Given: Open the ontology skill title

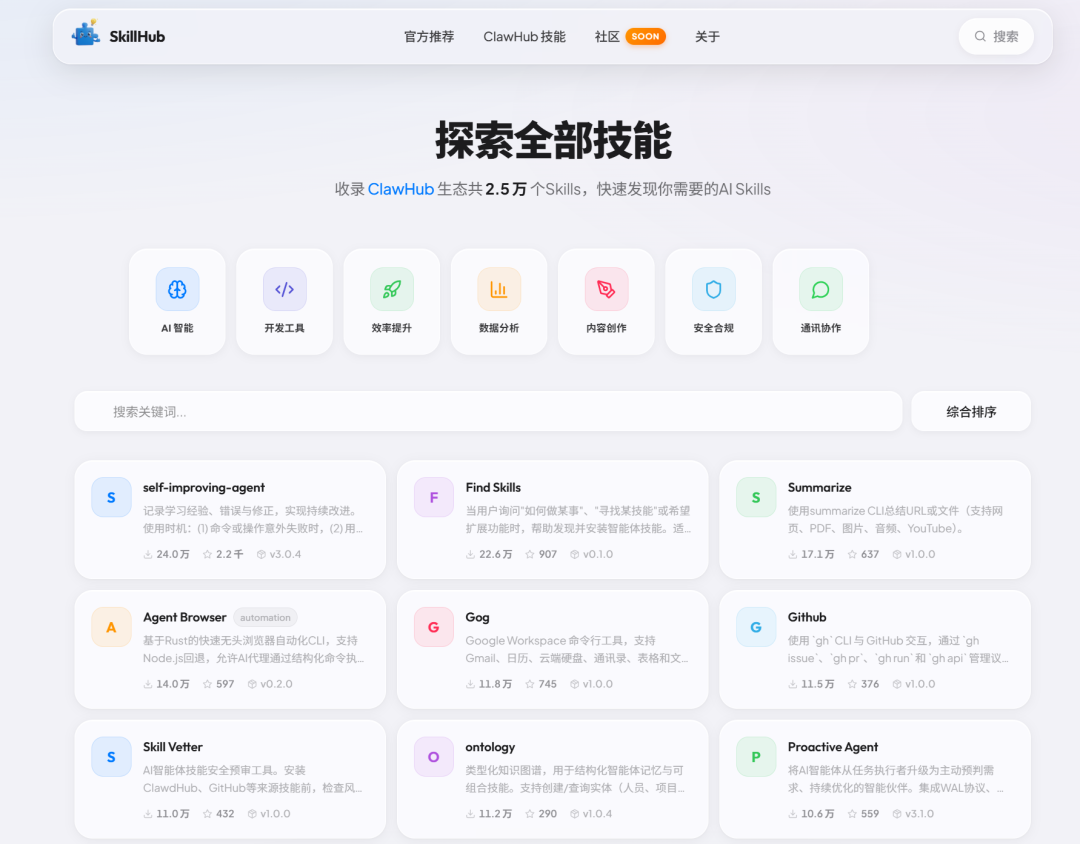Looking at the screenshot, I should pyautogui.click(x=490, y=747).
